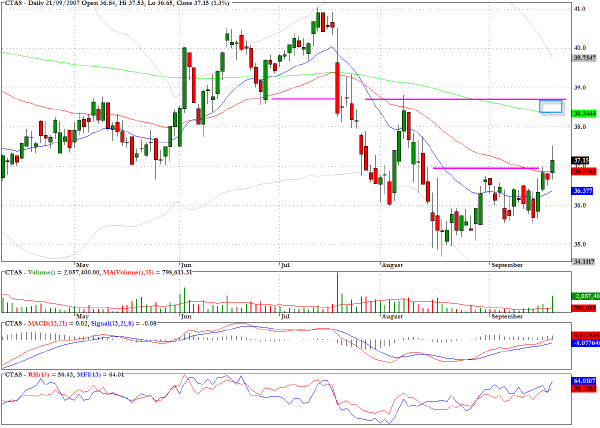Screen dimensions: 600x428
Task: Click the 38.0 price axis label
Action: pyautogui.click(x=580, y=127)
